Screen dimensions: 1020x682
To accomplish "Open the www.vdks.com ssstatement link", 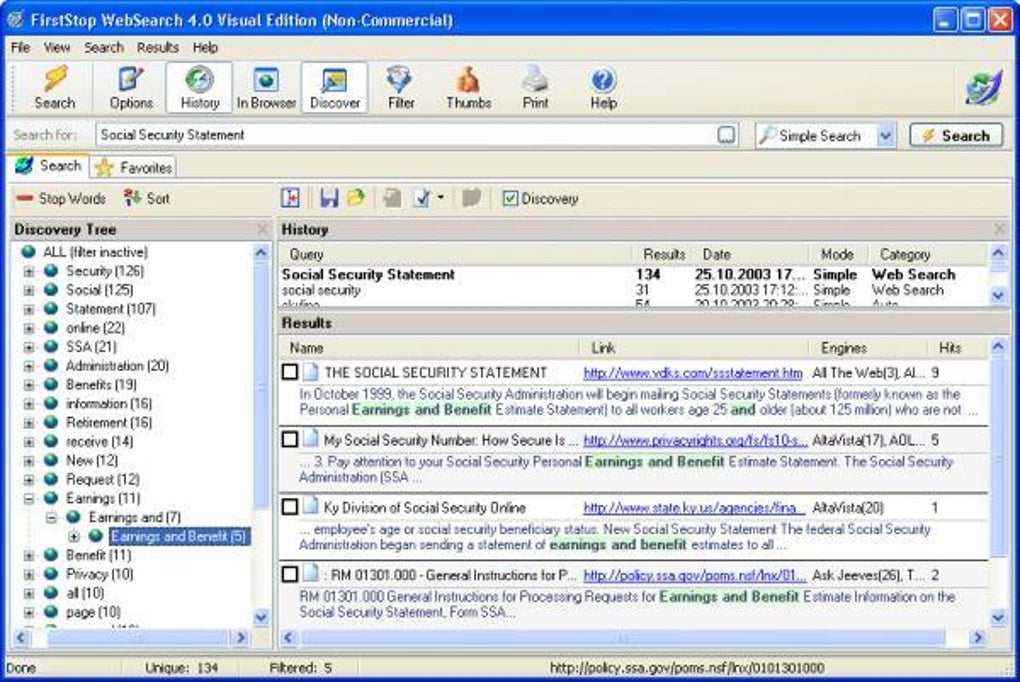I will coord(693,373).
